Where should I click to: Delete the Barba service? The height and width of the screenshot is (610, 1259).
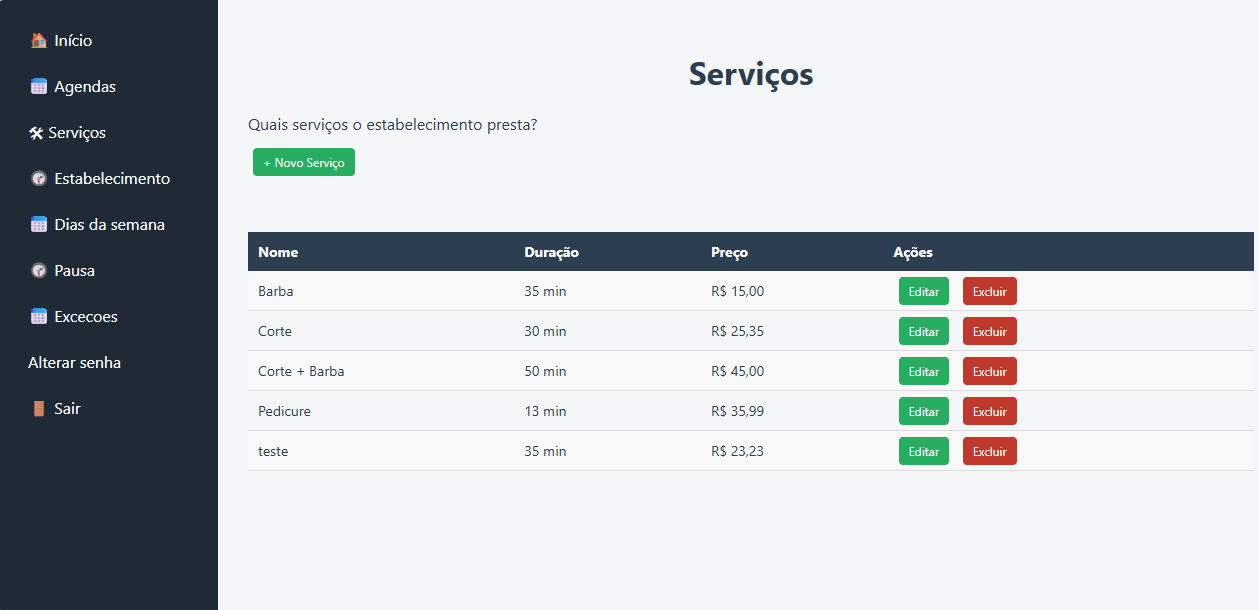[990, 291]
